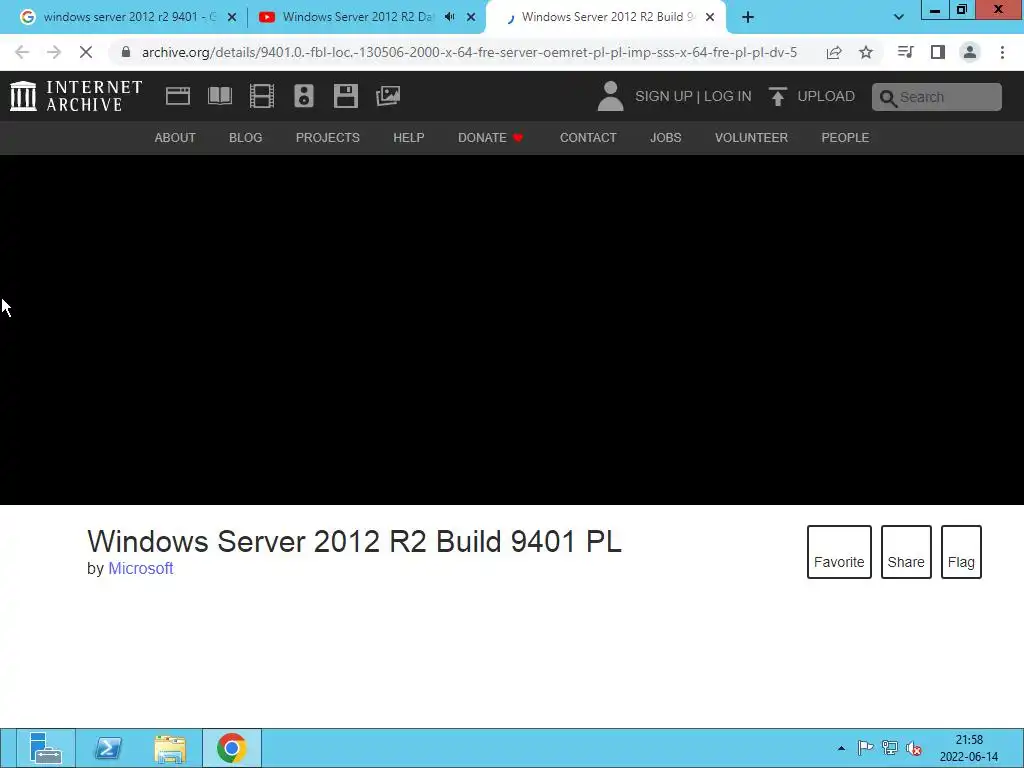The height and width of the screenshot is (768, 1024).
Task: Click the user avatar icon
Action: coord(611,96)
